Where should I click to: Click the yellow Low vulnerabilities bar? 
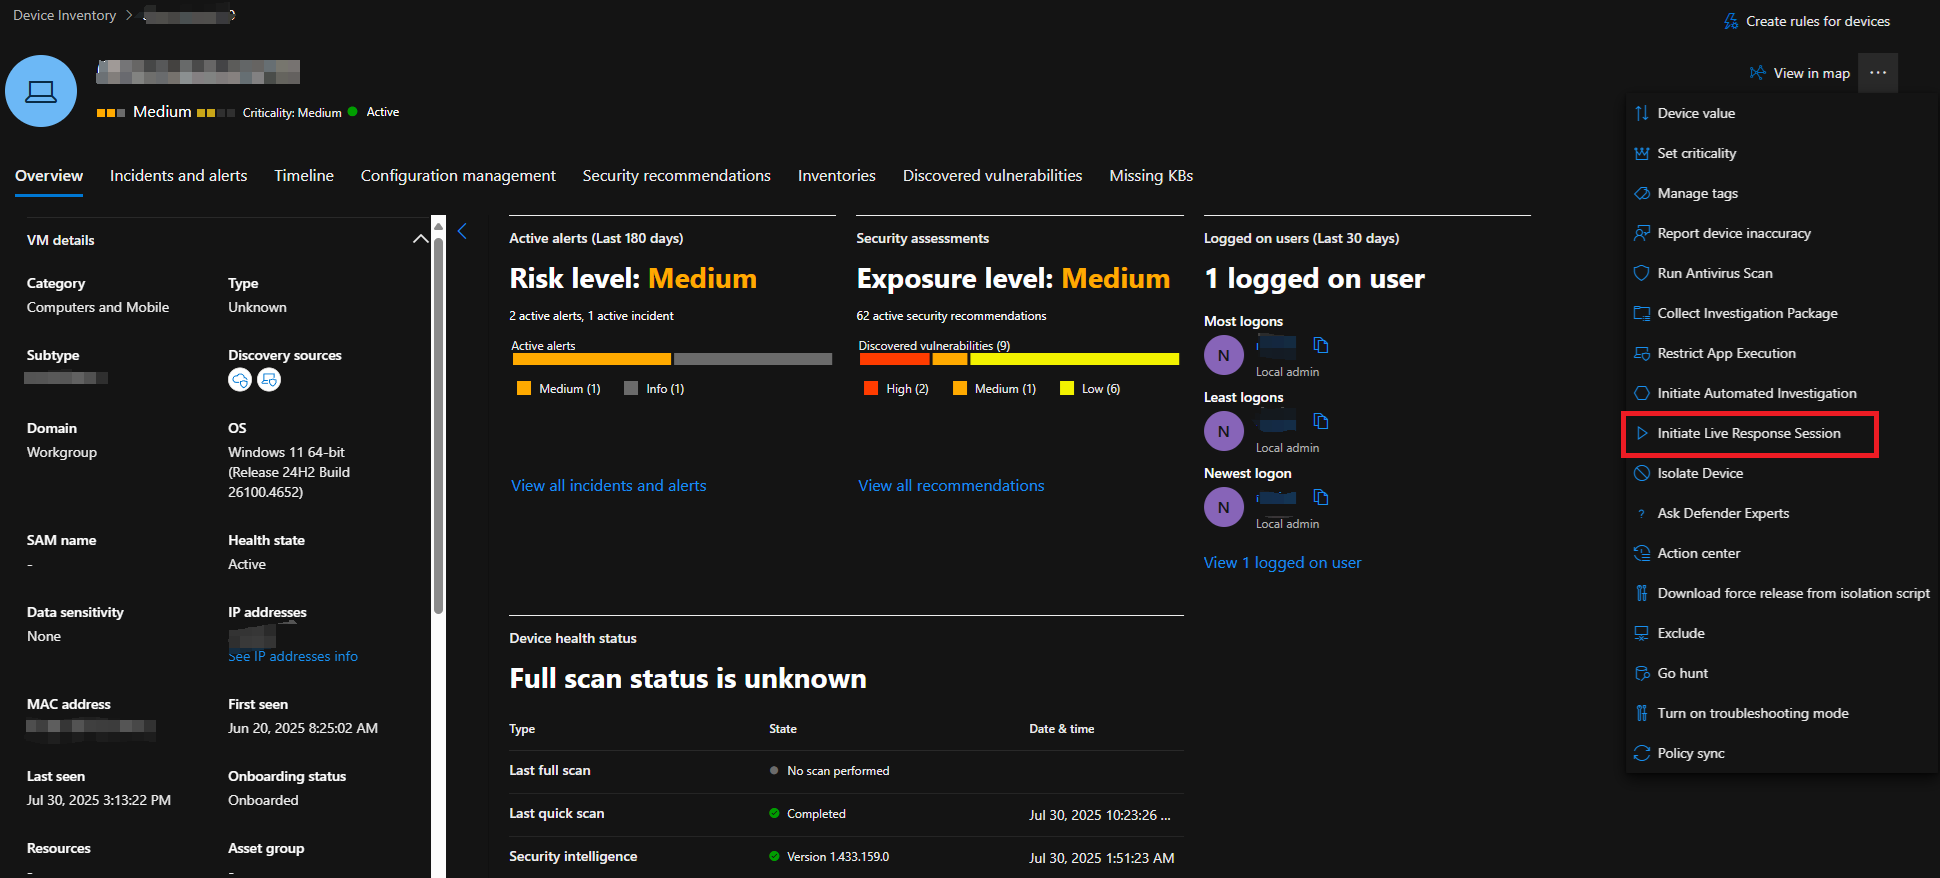coord(1075,359)
